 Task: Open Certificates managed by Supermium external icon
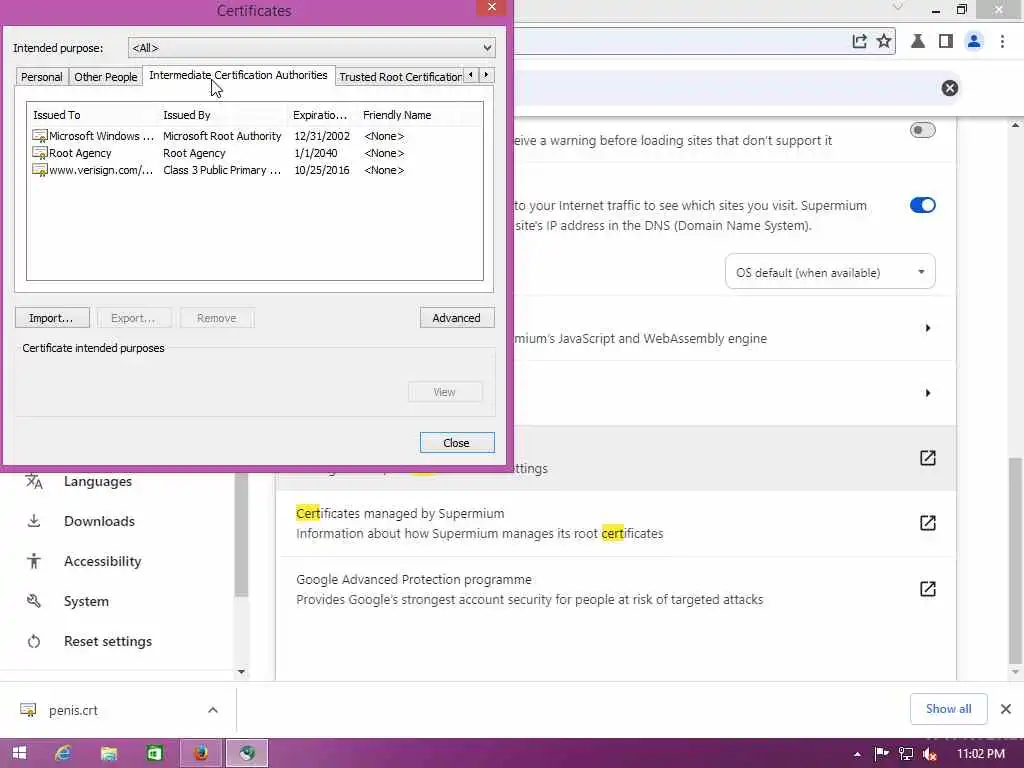(x=927, y=523)
